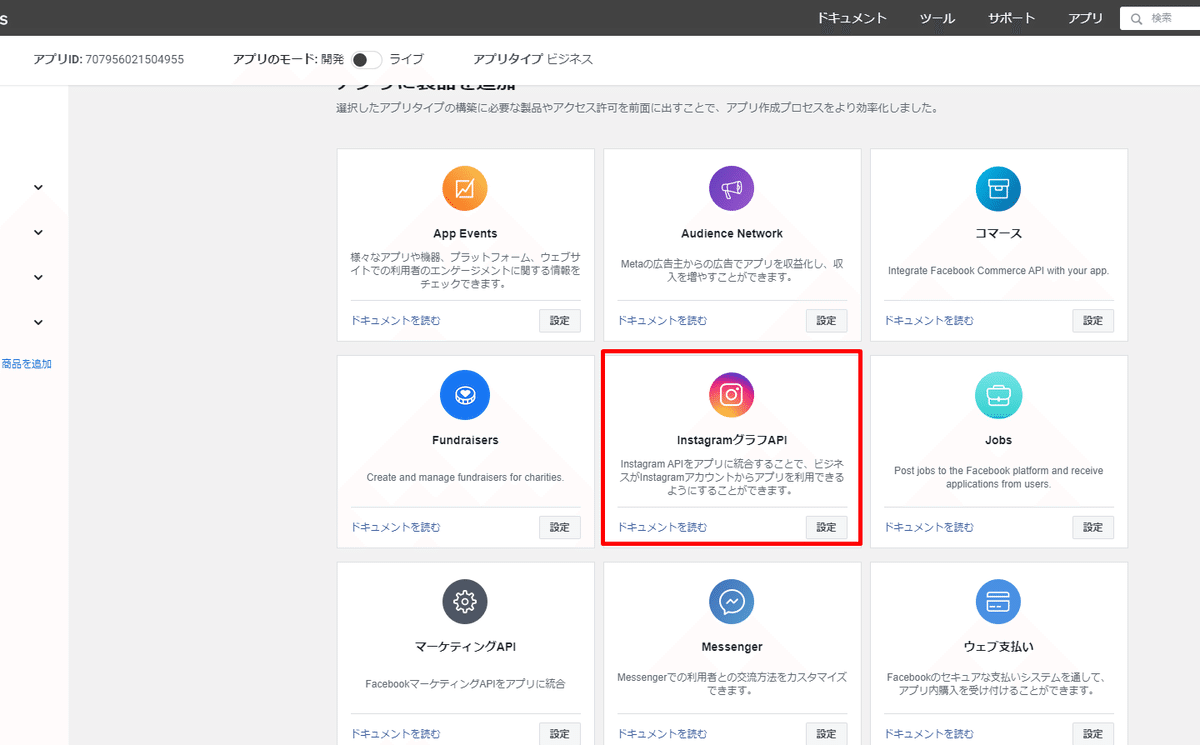Screen dimensions: 1200x745
Task: Click the 検索 search field
Action: click(x=1160, y=18)
